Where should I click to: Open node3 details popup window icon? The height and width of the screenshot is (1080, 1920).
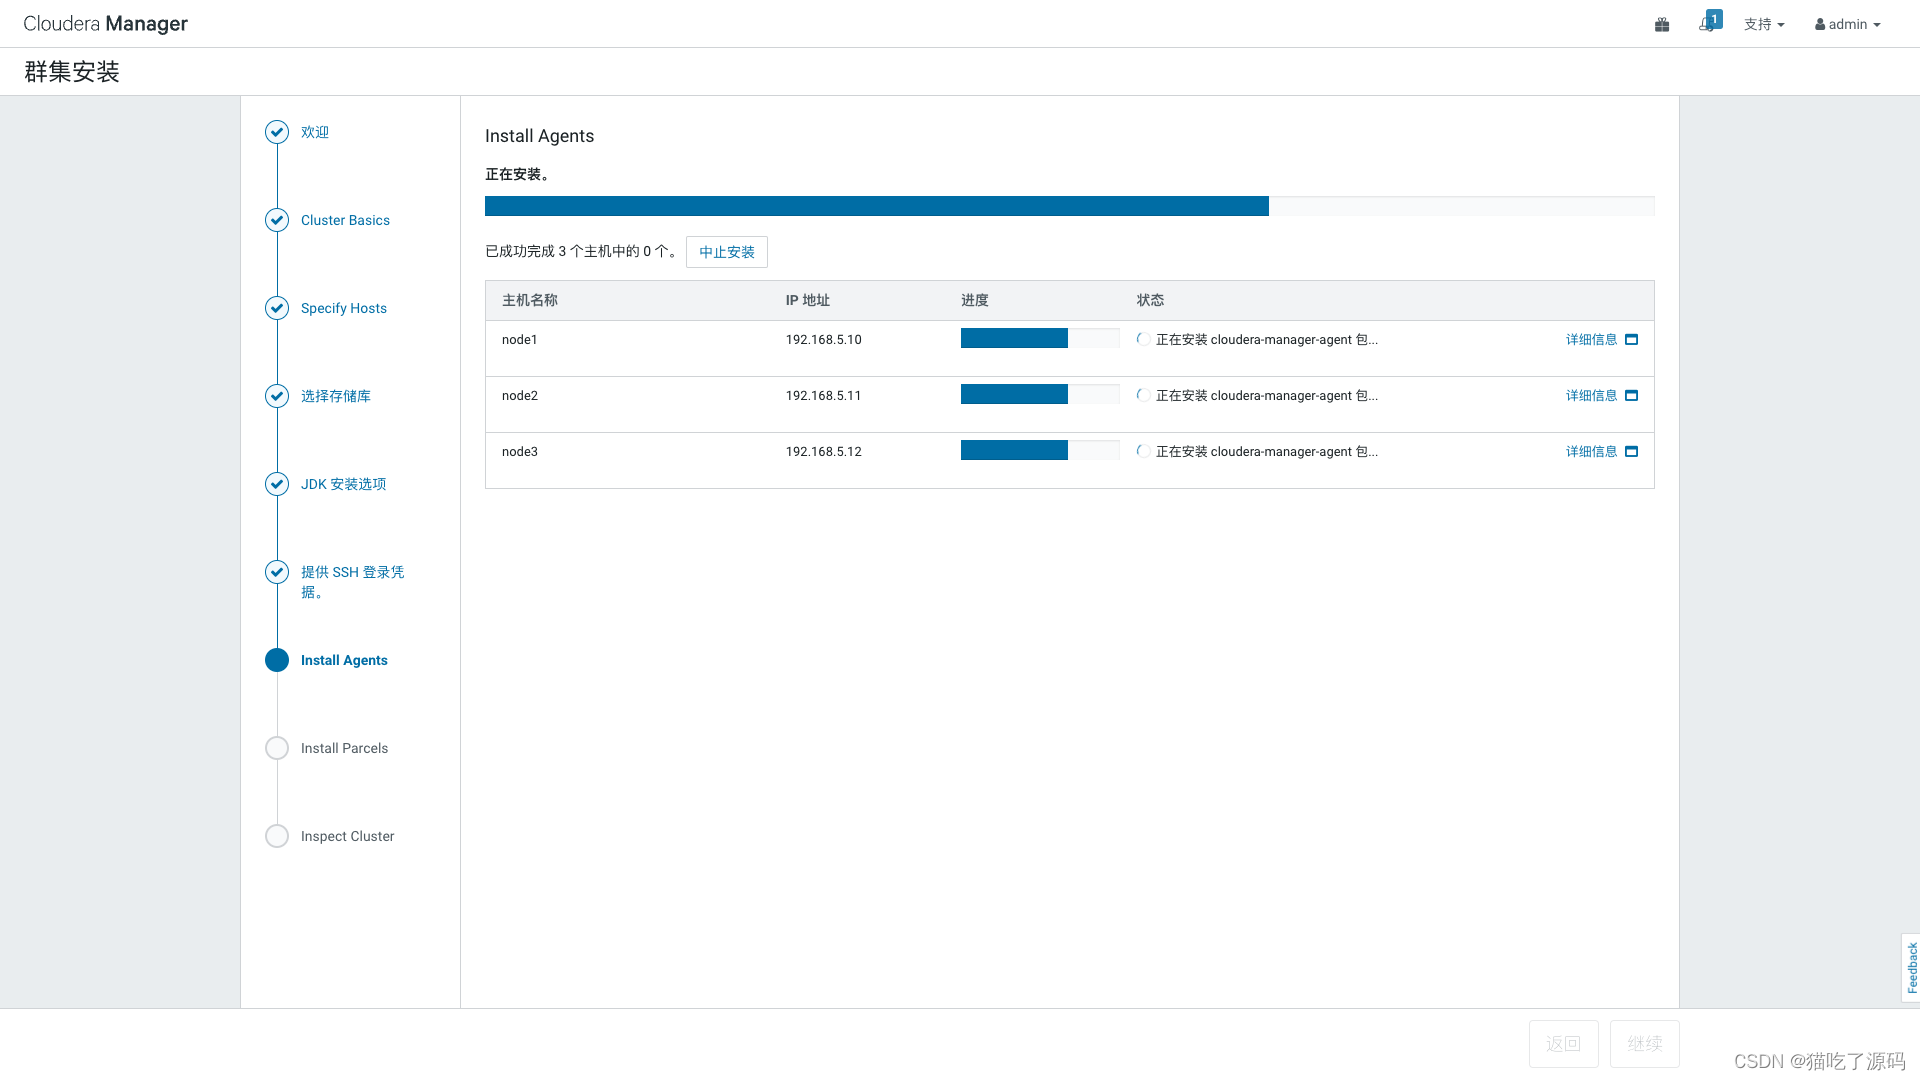(x=1631, y=452)
